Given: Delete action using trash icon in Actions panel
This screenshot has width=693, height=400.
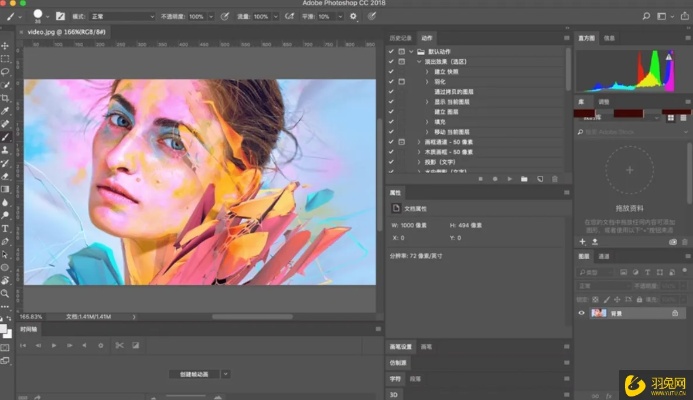Looking at the screenshot, I should tap(555, 179).
